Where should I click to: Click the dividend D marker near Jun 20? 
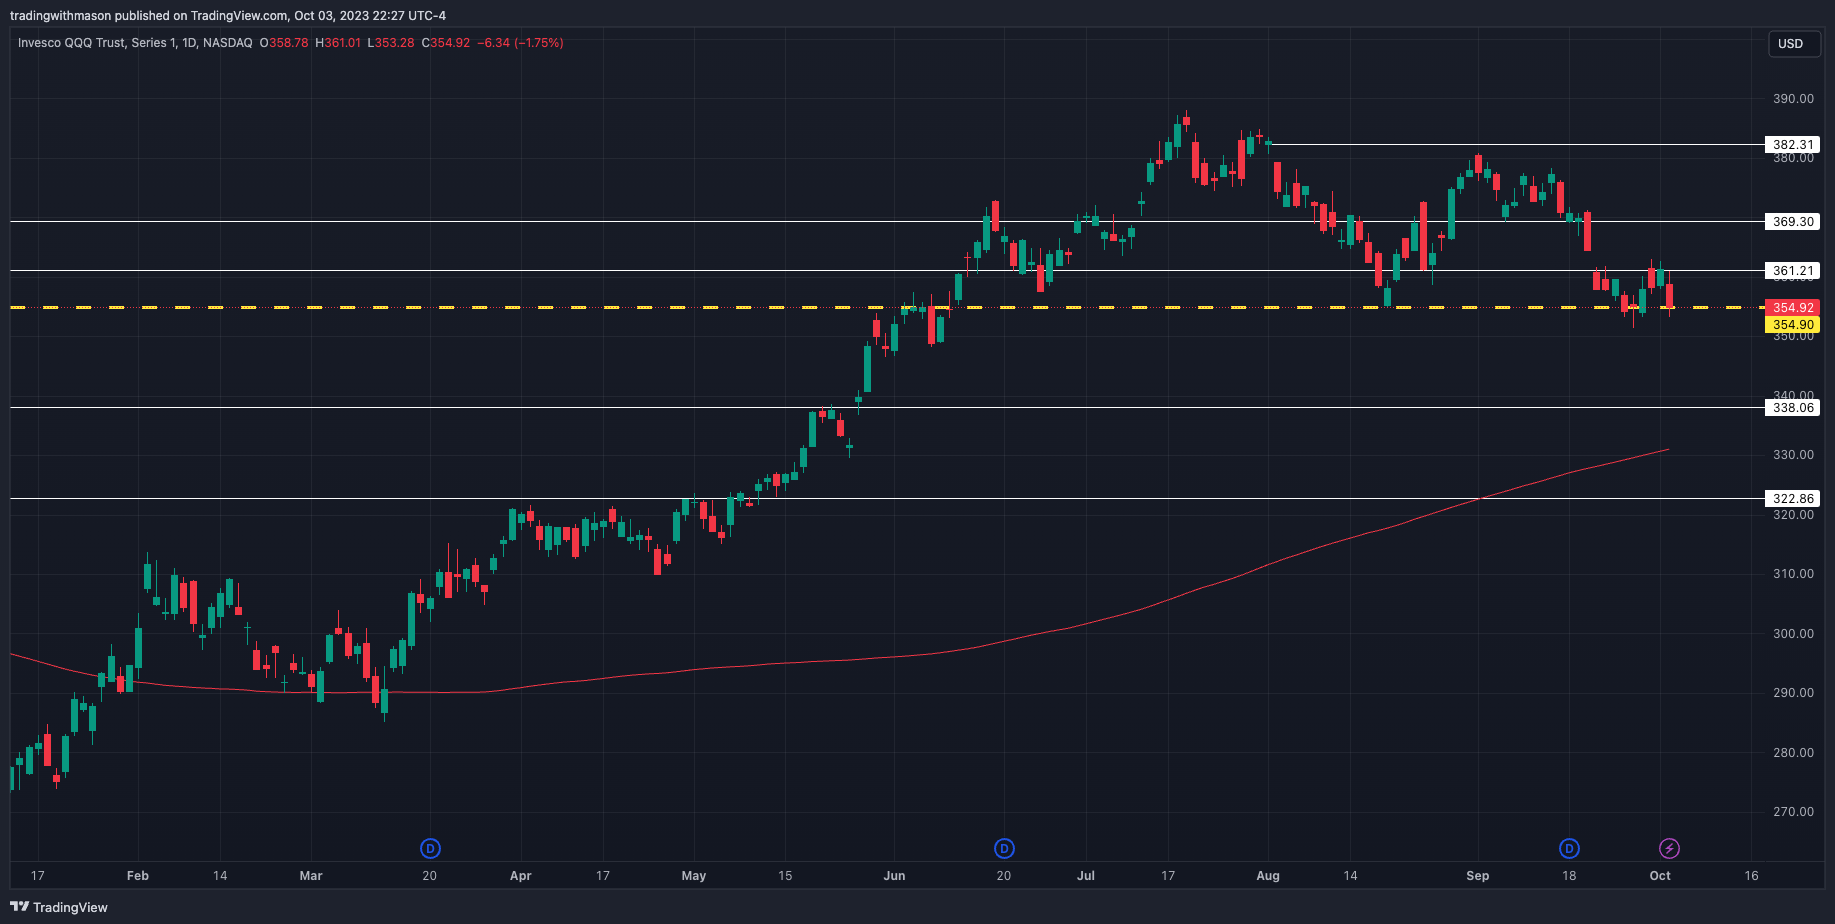tap(1004, 849)
